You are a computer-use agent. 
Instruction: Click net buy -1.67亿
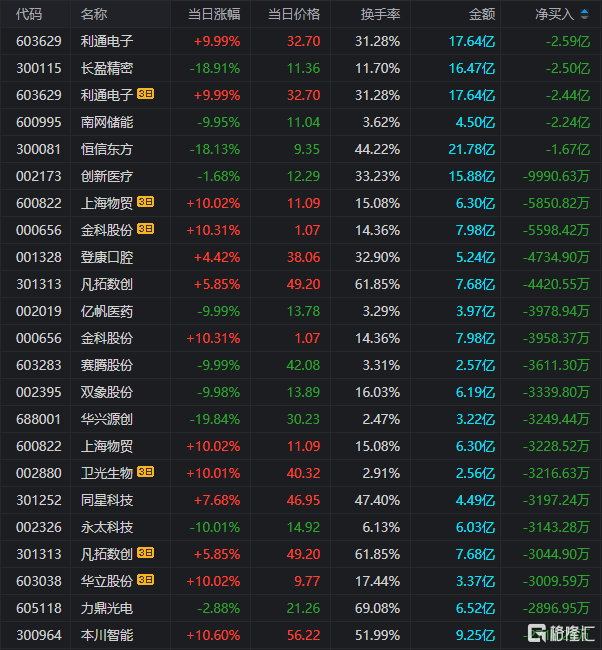(568, 149)
